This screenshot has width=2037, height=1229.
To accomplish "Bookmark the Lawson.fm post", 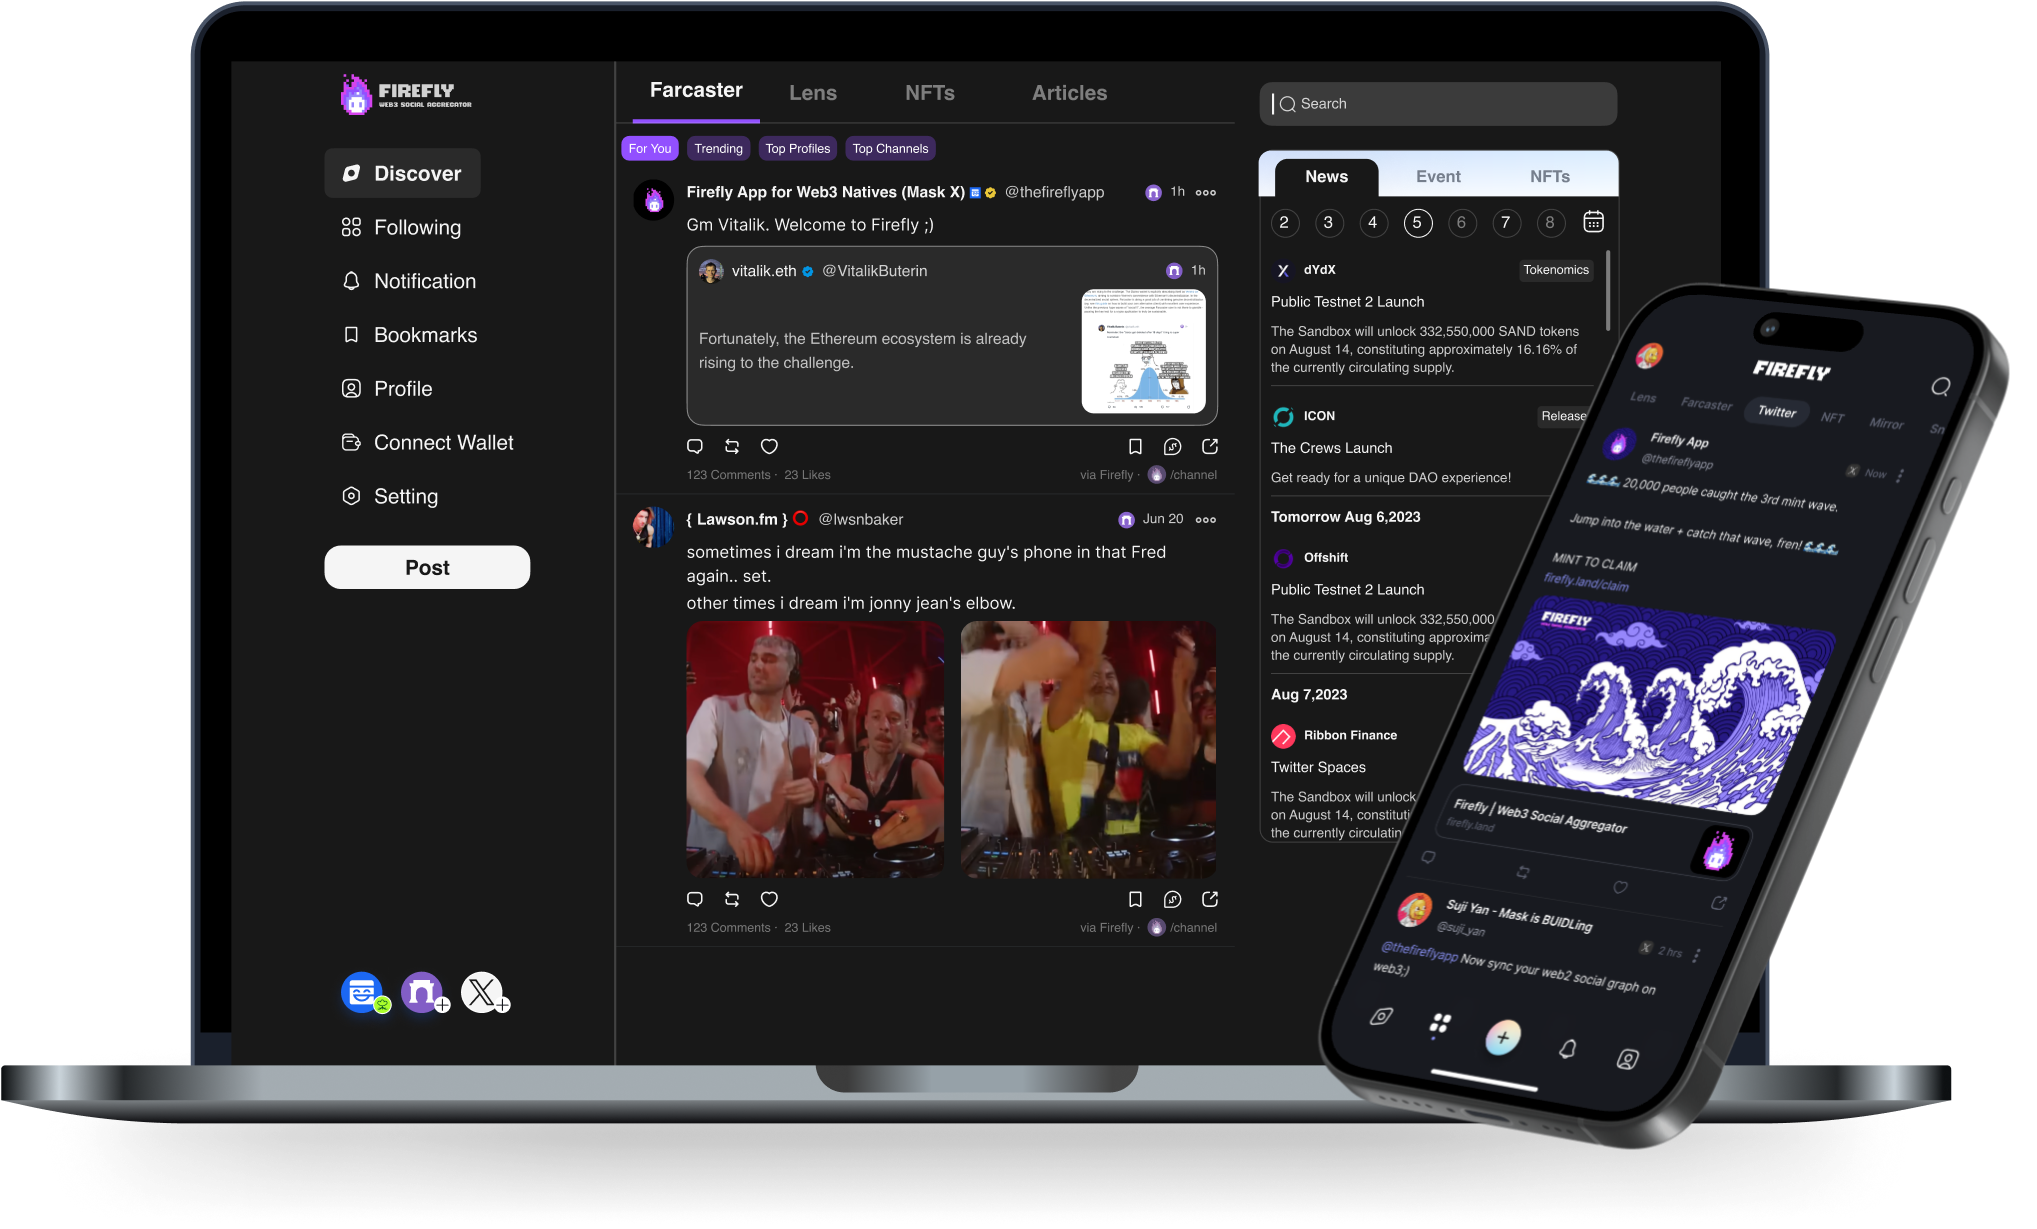I will 1135,899.
